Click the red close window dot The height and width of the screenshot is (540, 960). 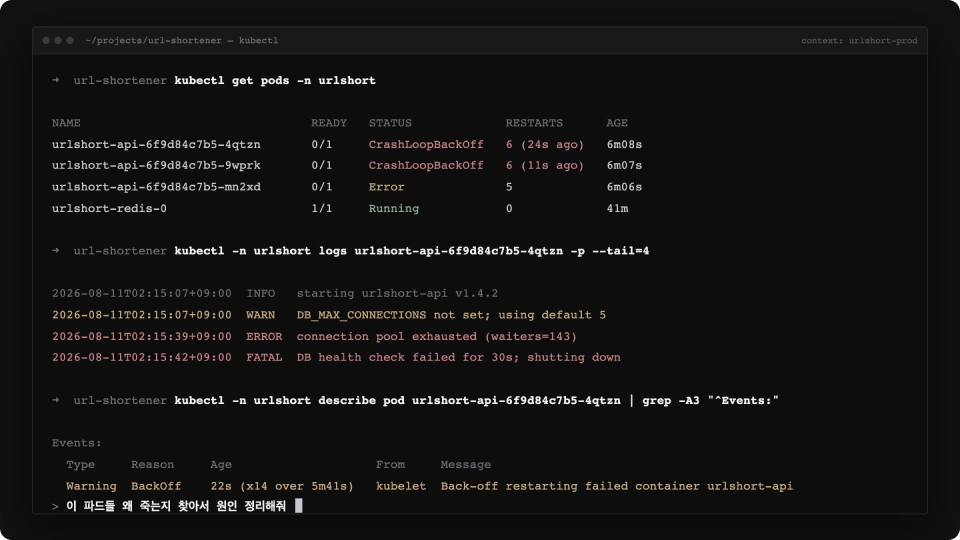(x=46, y=40)
